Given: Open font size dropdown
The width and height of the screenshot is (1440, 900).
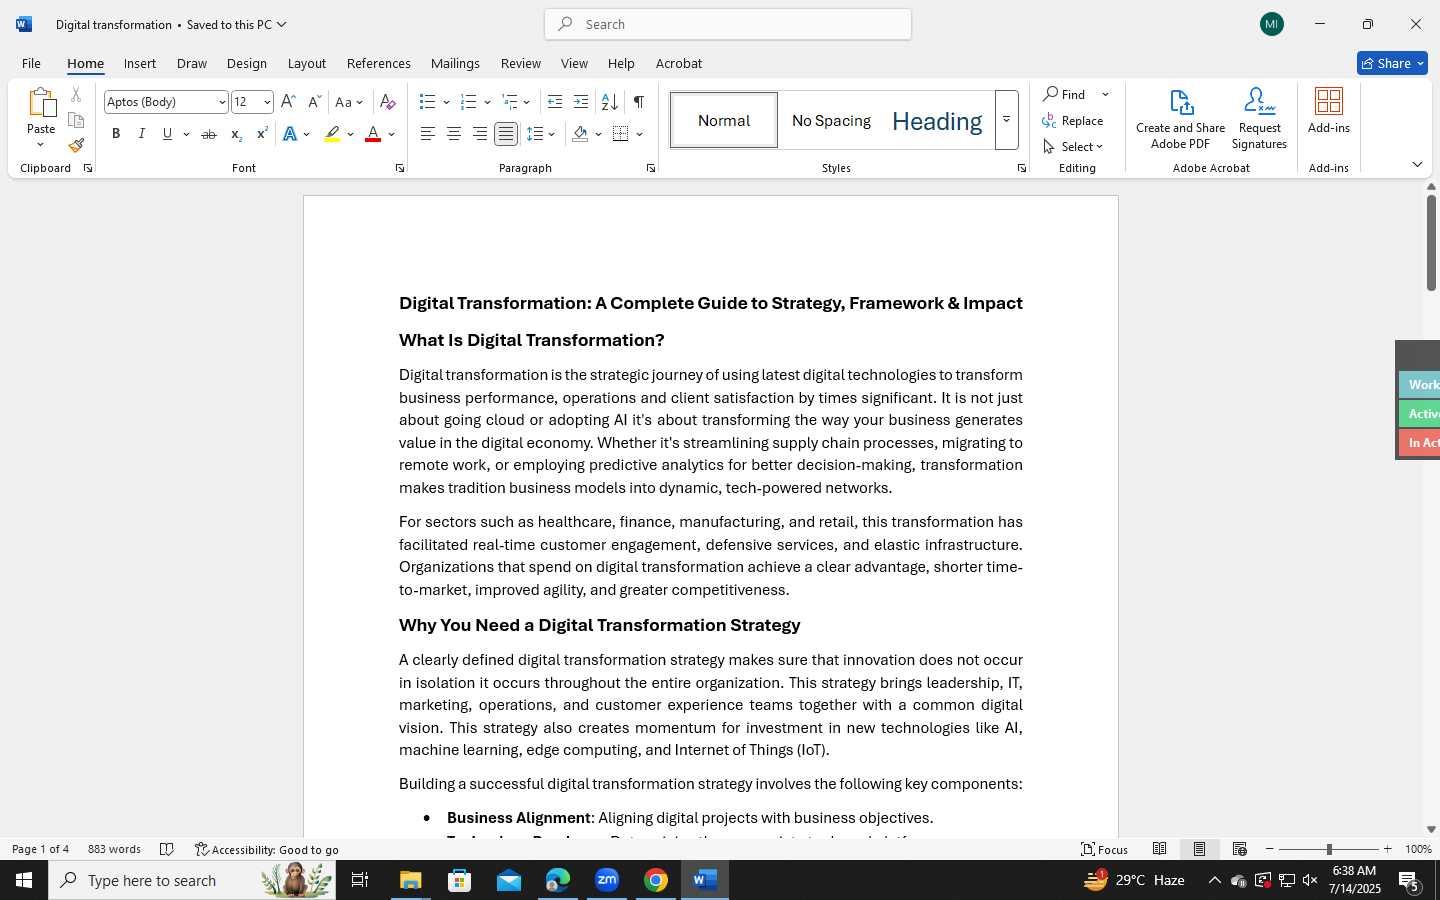Looking at the screenshot, I should coord(267,102).
